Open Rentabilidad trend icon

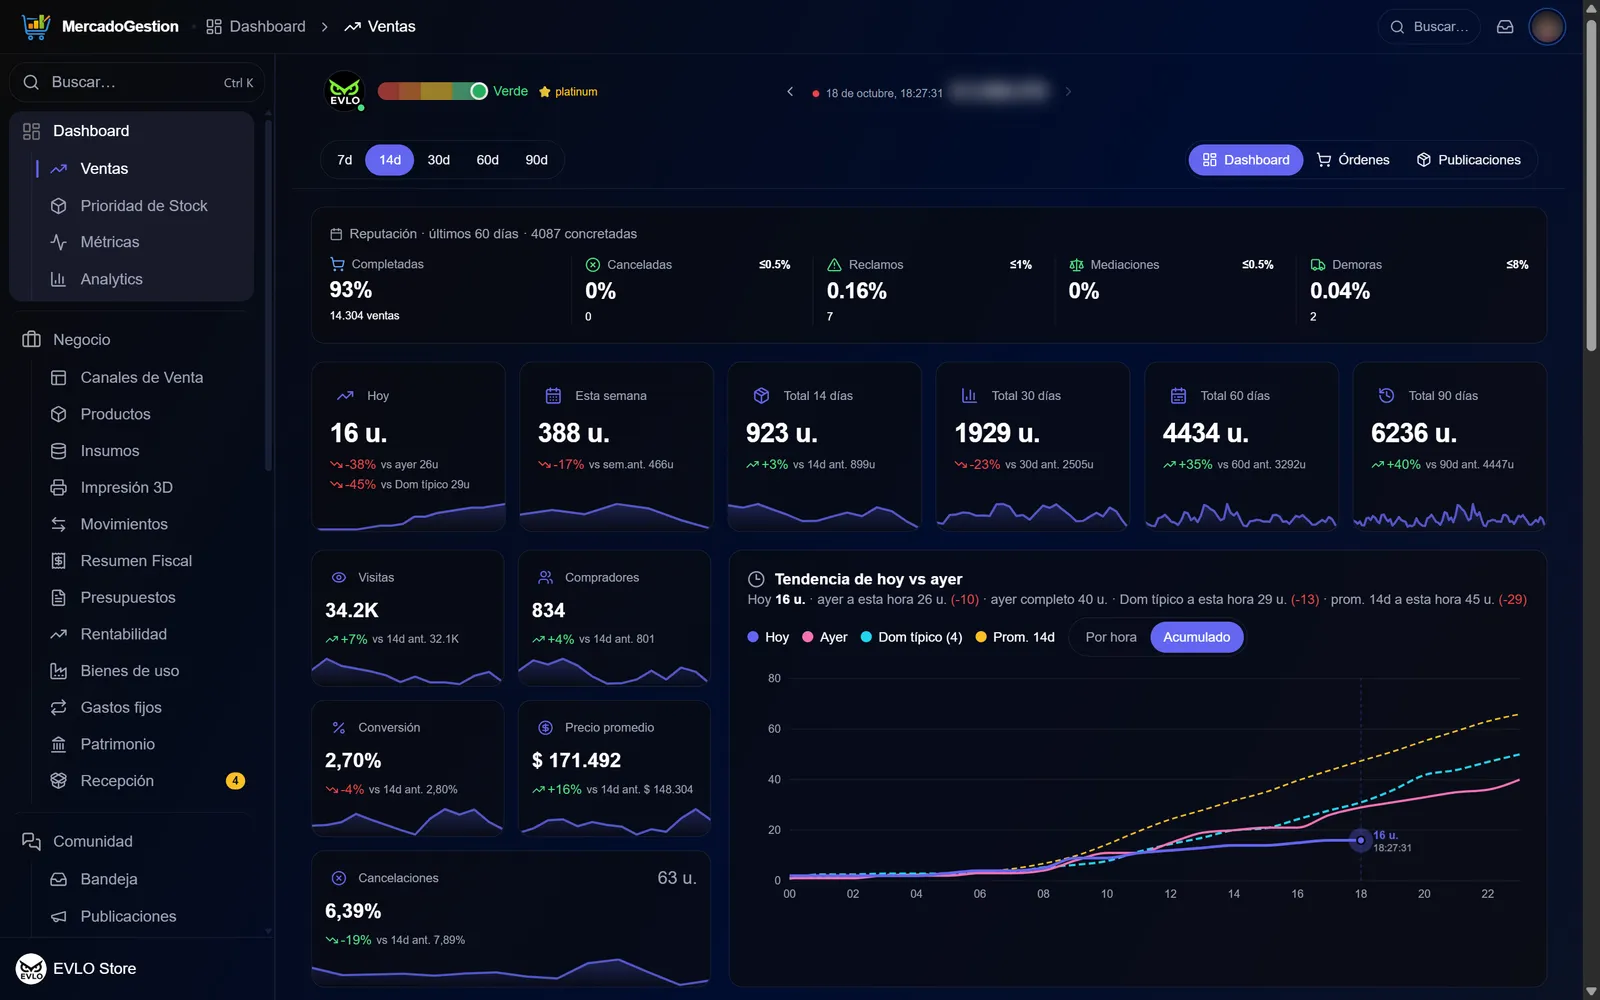click(59, 634)
